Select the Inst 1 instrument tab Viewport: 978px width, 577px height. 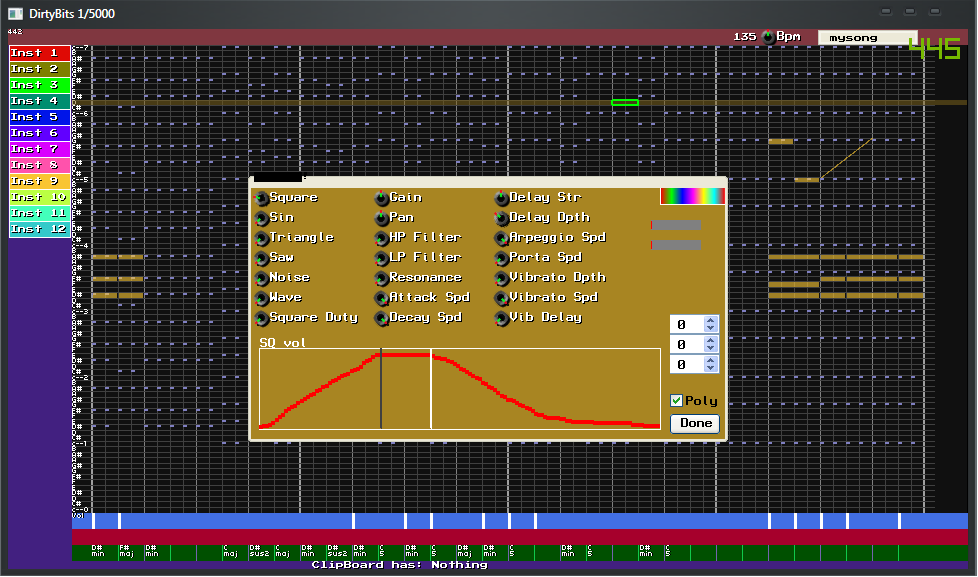point(39,53)
